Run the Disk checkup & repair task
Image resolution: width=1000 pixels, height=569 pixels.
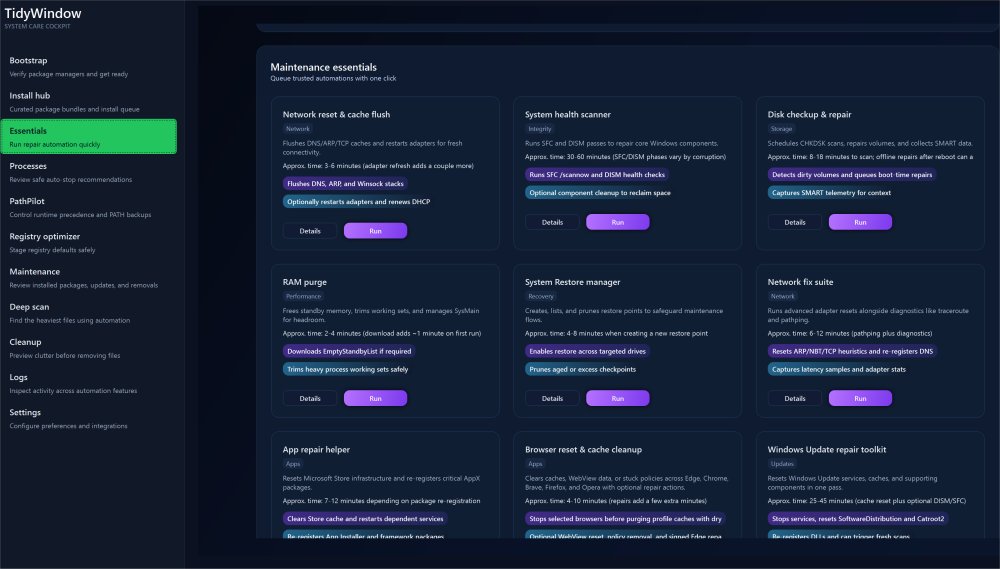(x=860, y=222)
